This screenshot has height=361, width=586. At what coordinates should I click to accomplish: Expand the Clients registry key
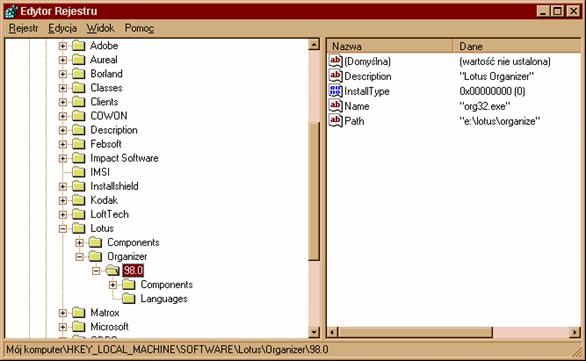63,102
